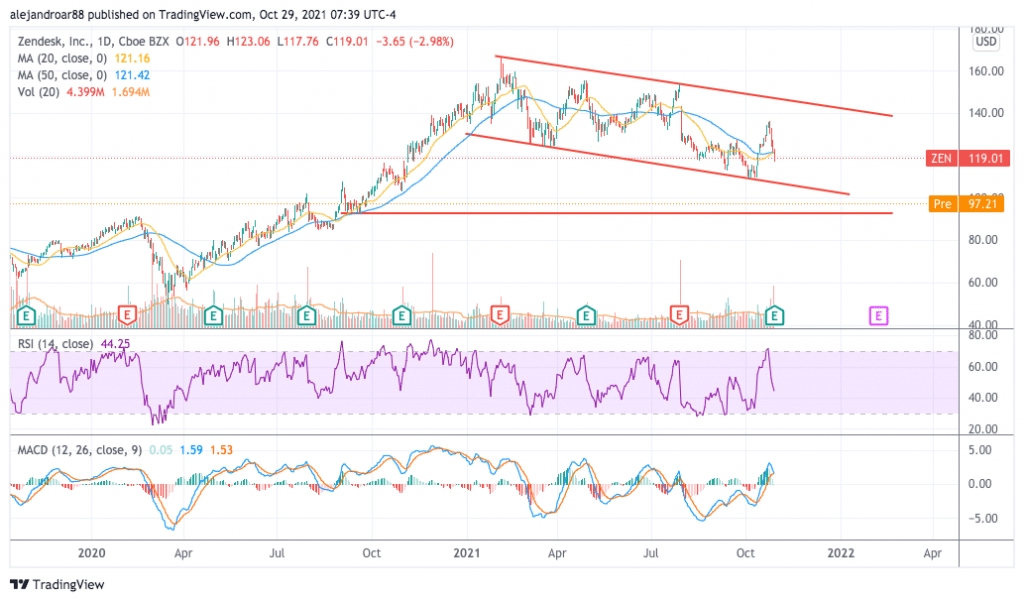The image size is (1024, 602).
Task: Click the 5.00 label on MACD axis
Action: click(x=980, y=450)
